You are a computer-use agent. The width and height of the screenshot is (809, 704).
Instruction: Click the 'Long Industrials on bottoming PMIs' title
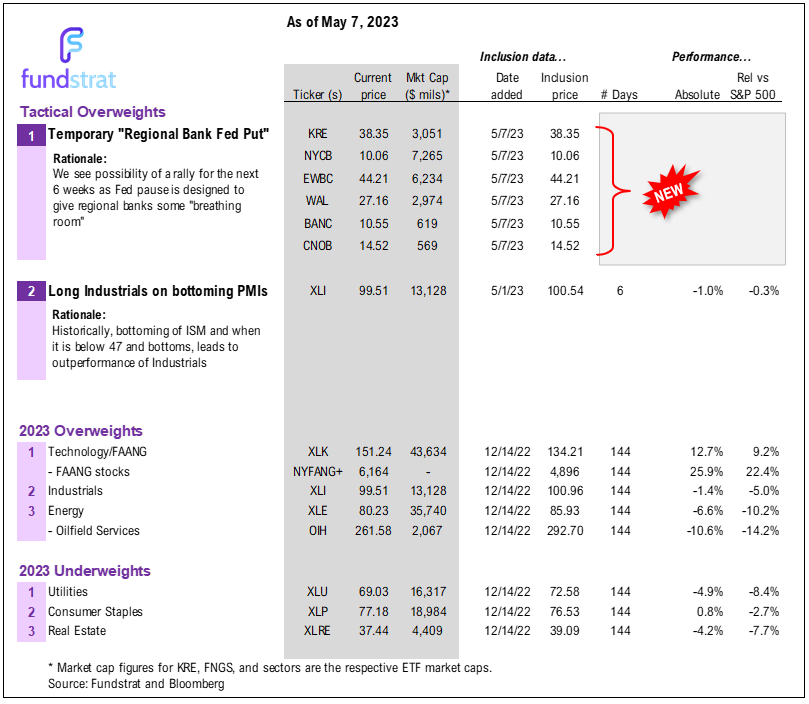158,291
